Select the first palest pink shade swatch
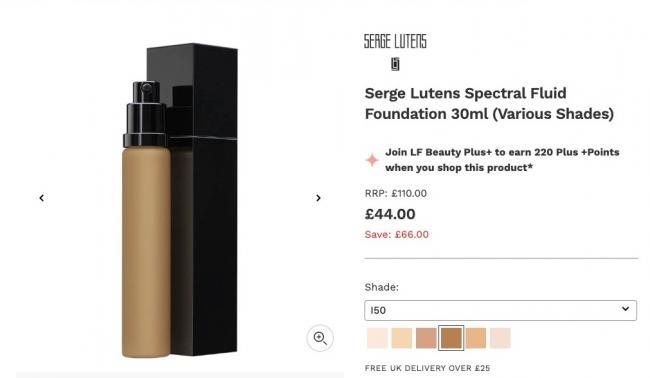650x378 pixels. (x=377, y=338)
